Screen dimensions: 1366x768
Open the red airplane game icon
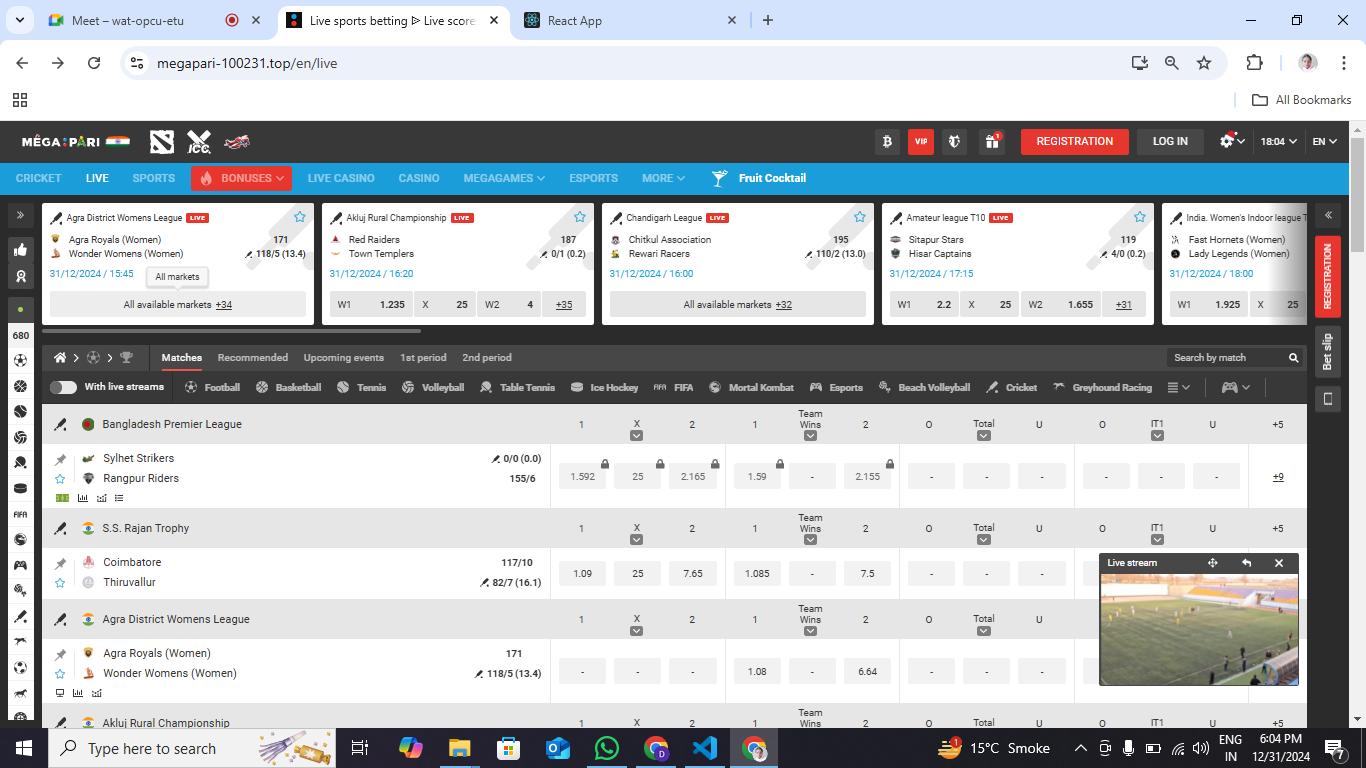tap(236, 141)
